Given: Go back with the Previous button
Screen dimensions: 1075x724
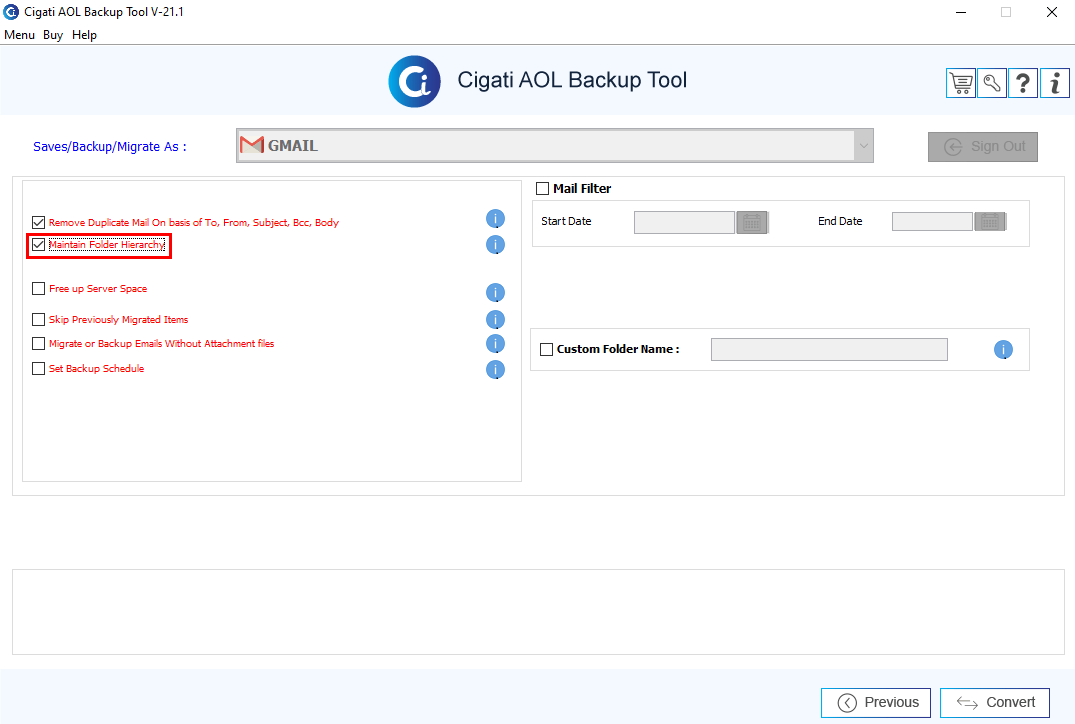Looking at the screenshot, I should click(x=875, y=703).
